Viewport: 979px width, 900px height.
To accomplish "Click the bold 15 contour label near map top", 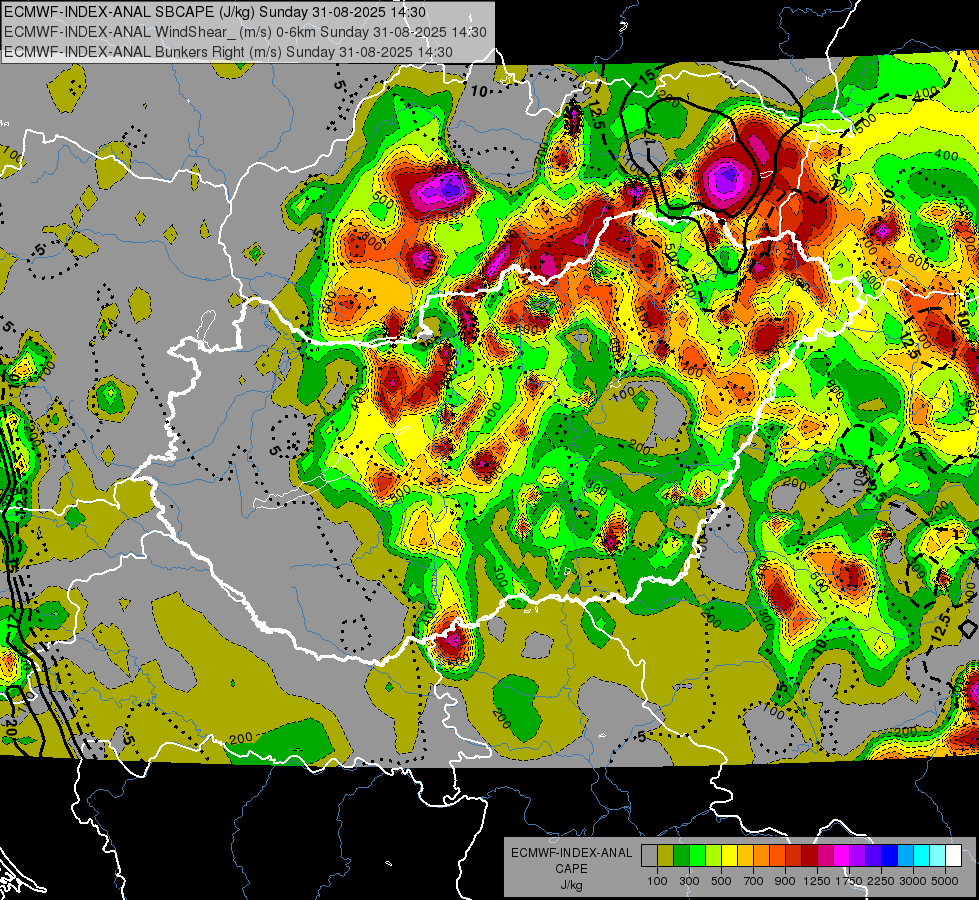I will coord(647,77).
